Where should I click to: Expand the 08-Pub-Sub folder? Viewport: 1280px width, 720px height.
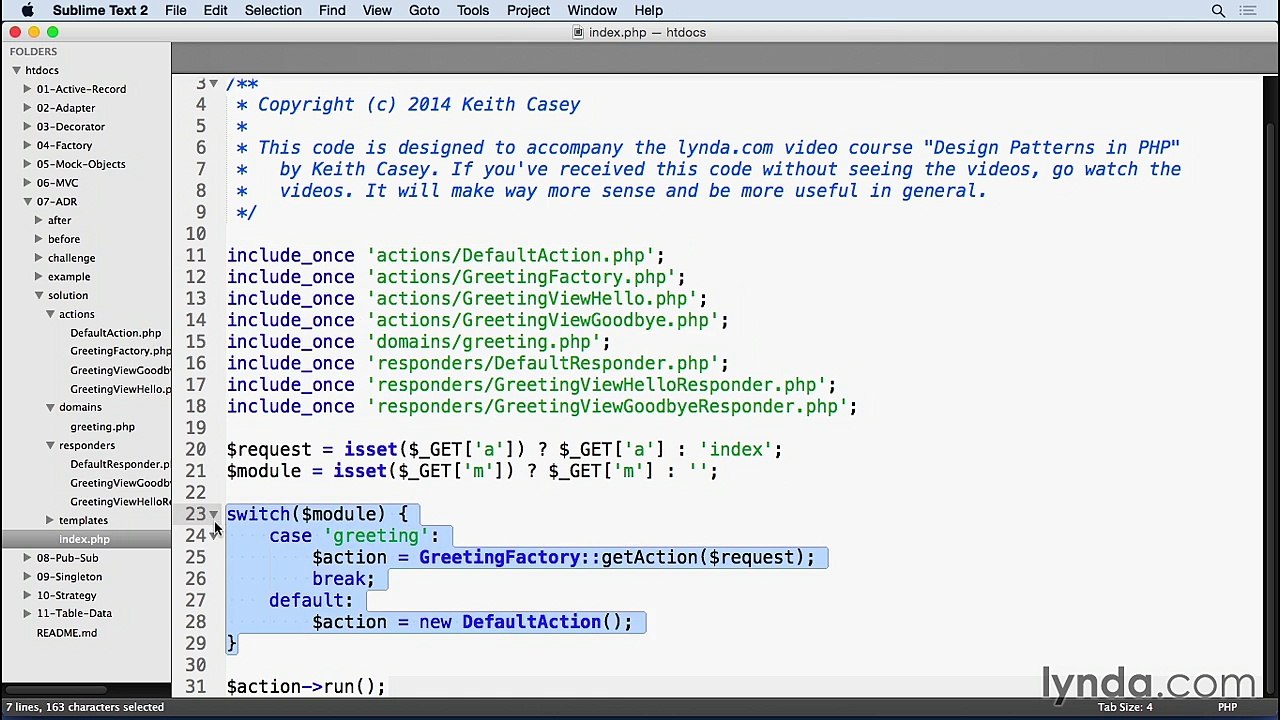tap(28, 558)
